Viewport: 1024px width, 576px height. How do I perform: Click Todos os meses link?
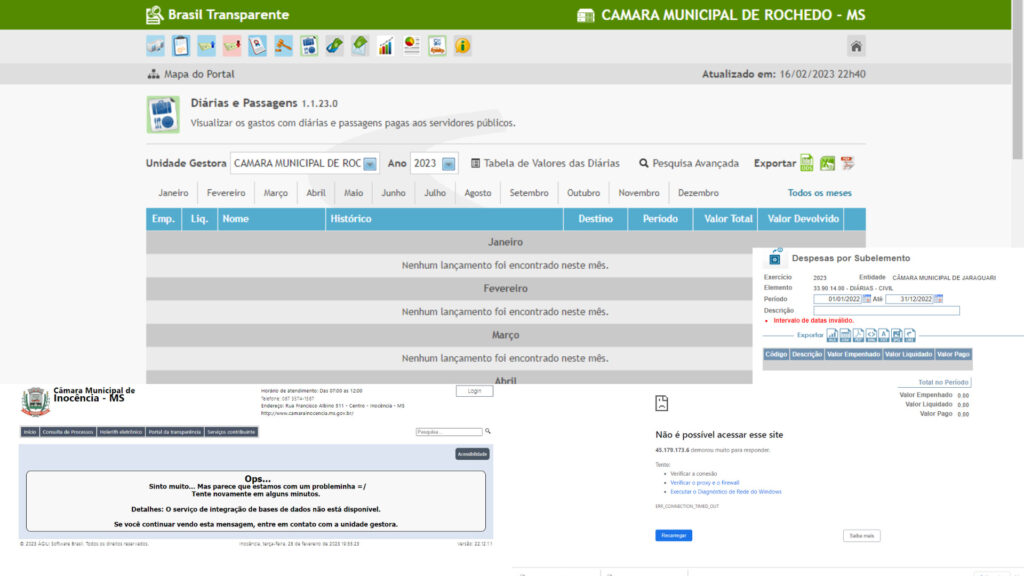pyautogui.click(x=819, y=193)
